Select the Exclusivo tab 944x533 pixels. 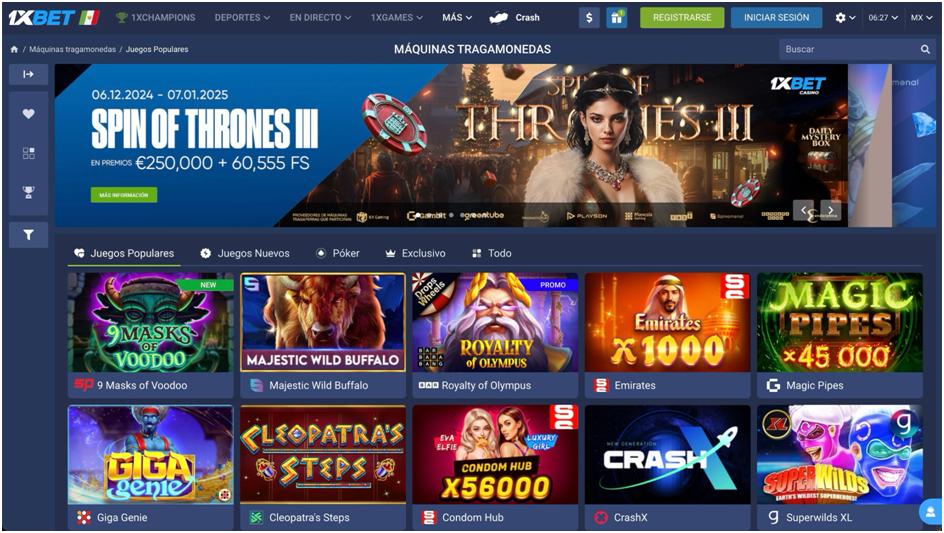(x=415, y=254)
